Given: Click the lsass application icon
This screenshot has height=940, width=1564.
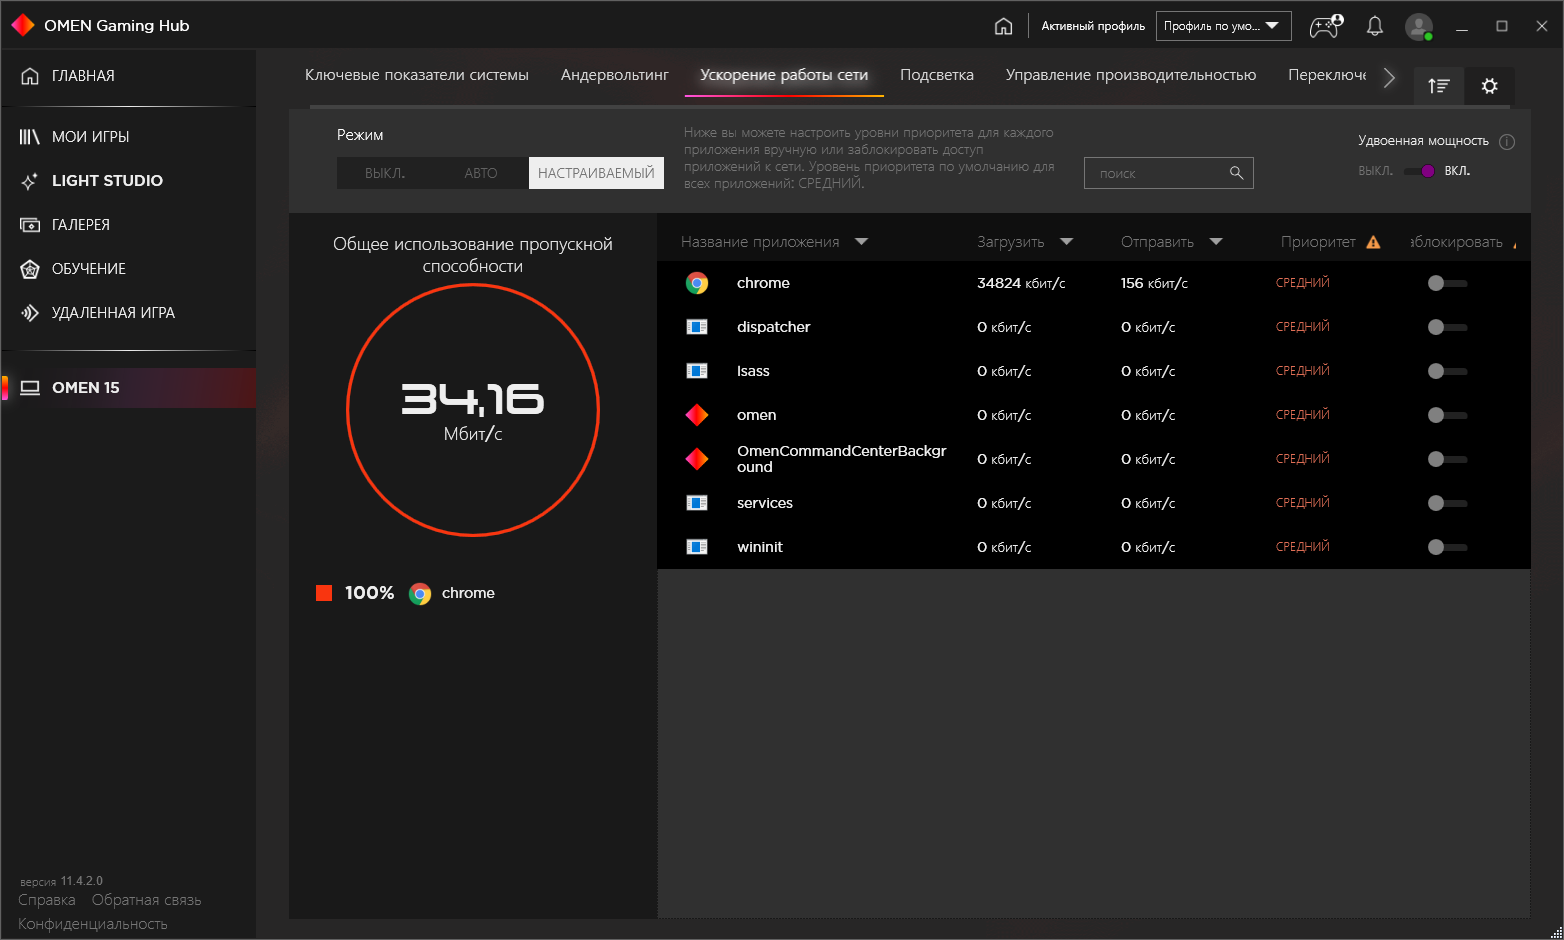Looking at the screenshot, I should pyautogui.click(x=697, y=371).
